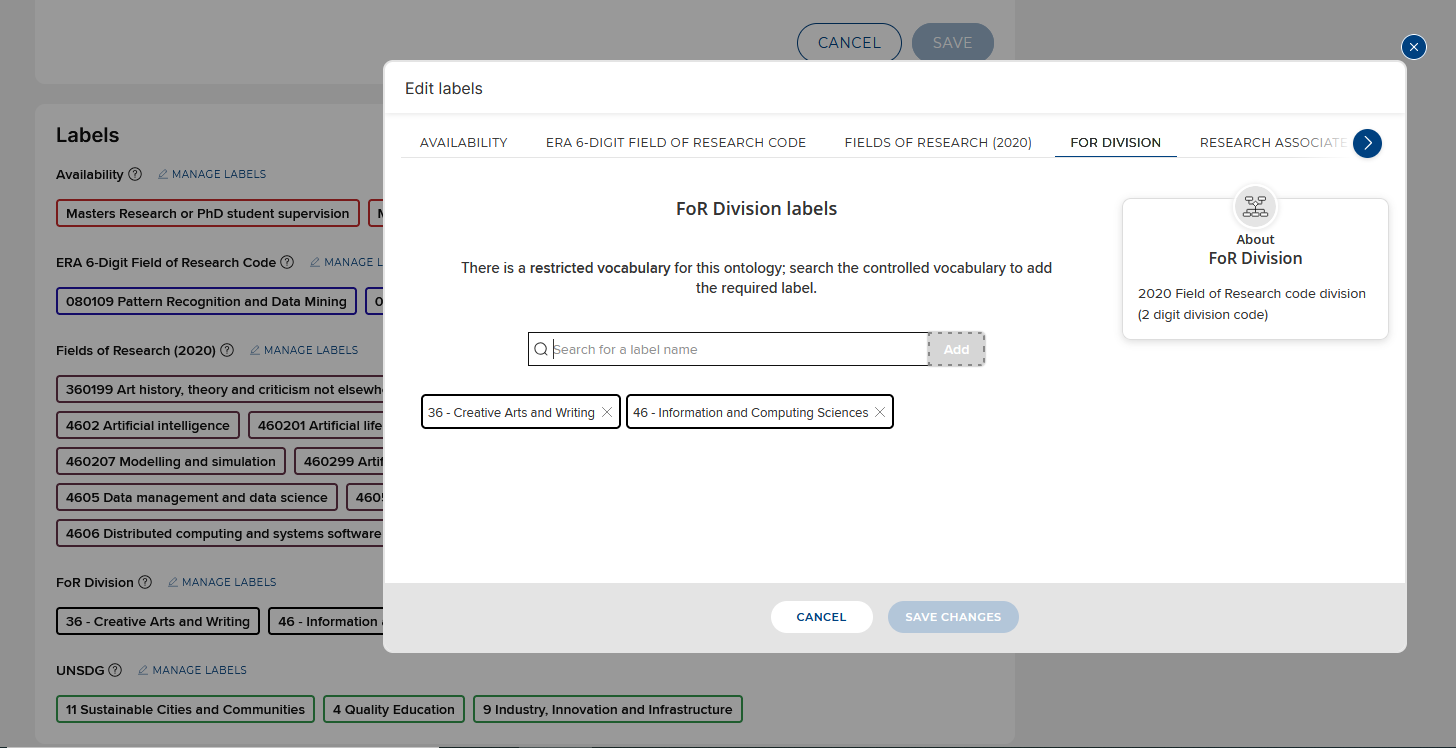Remove 46 - Information and Computing Sciences label

pyautogui.click(x=880, y=412)
